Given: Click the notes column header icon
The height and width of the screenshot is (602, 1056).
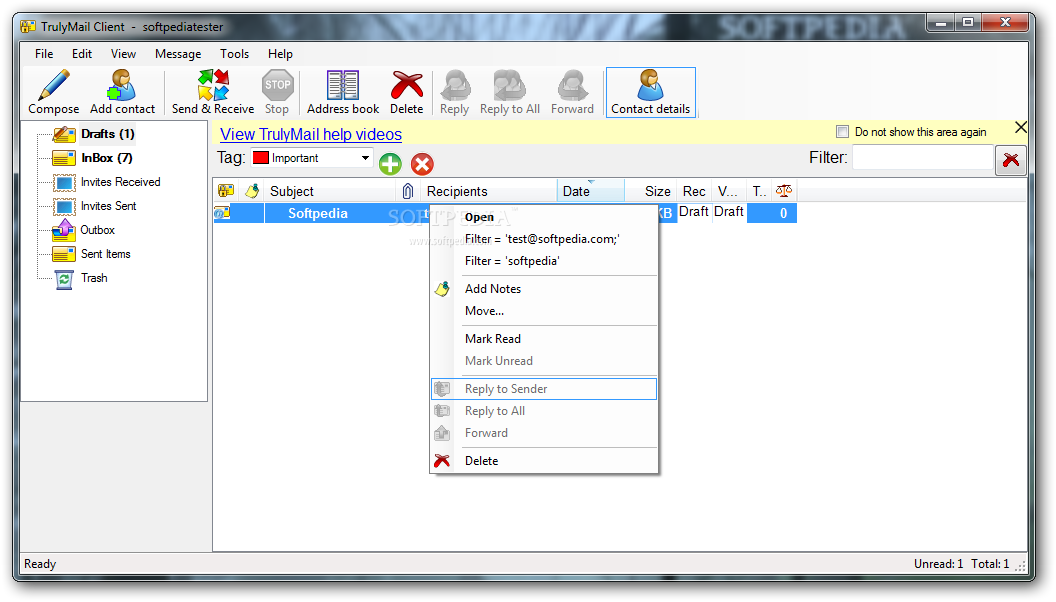Looking at the screenshot, I should [x=252, y=191].
